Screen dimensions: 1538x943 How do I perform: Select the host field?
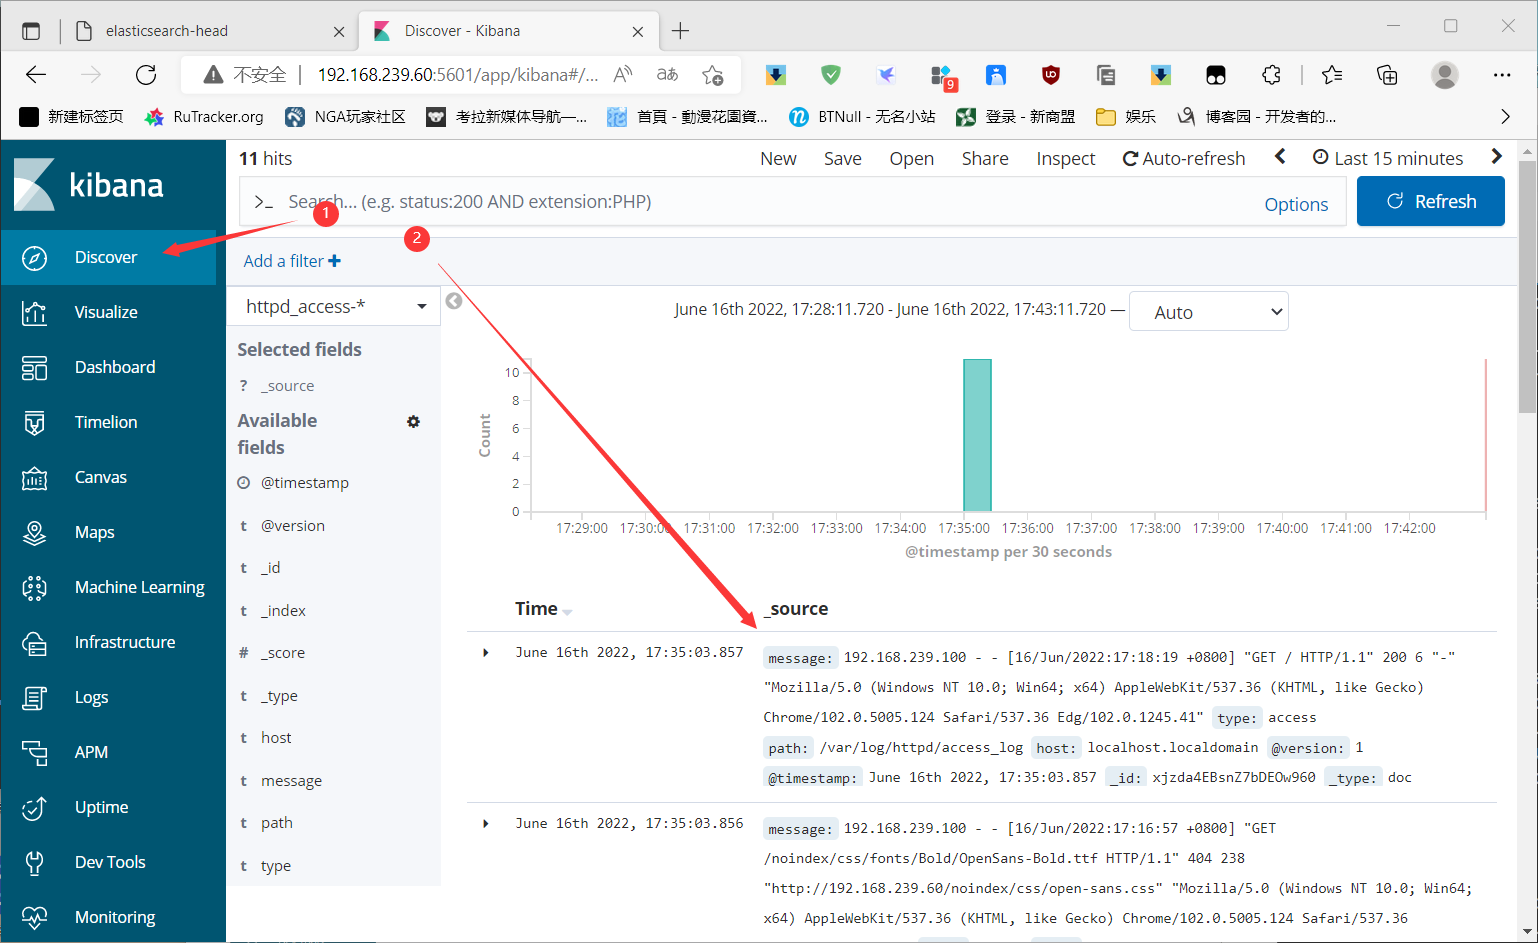pyautogui.click(x=277, y=738)
